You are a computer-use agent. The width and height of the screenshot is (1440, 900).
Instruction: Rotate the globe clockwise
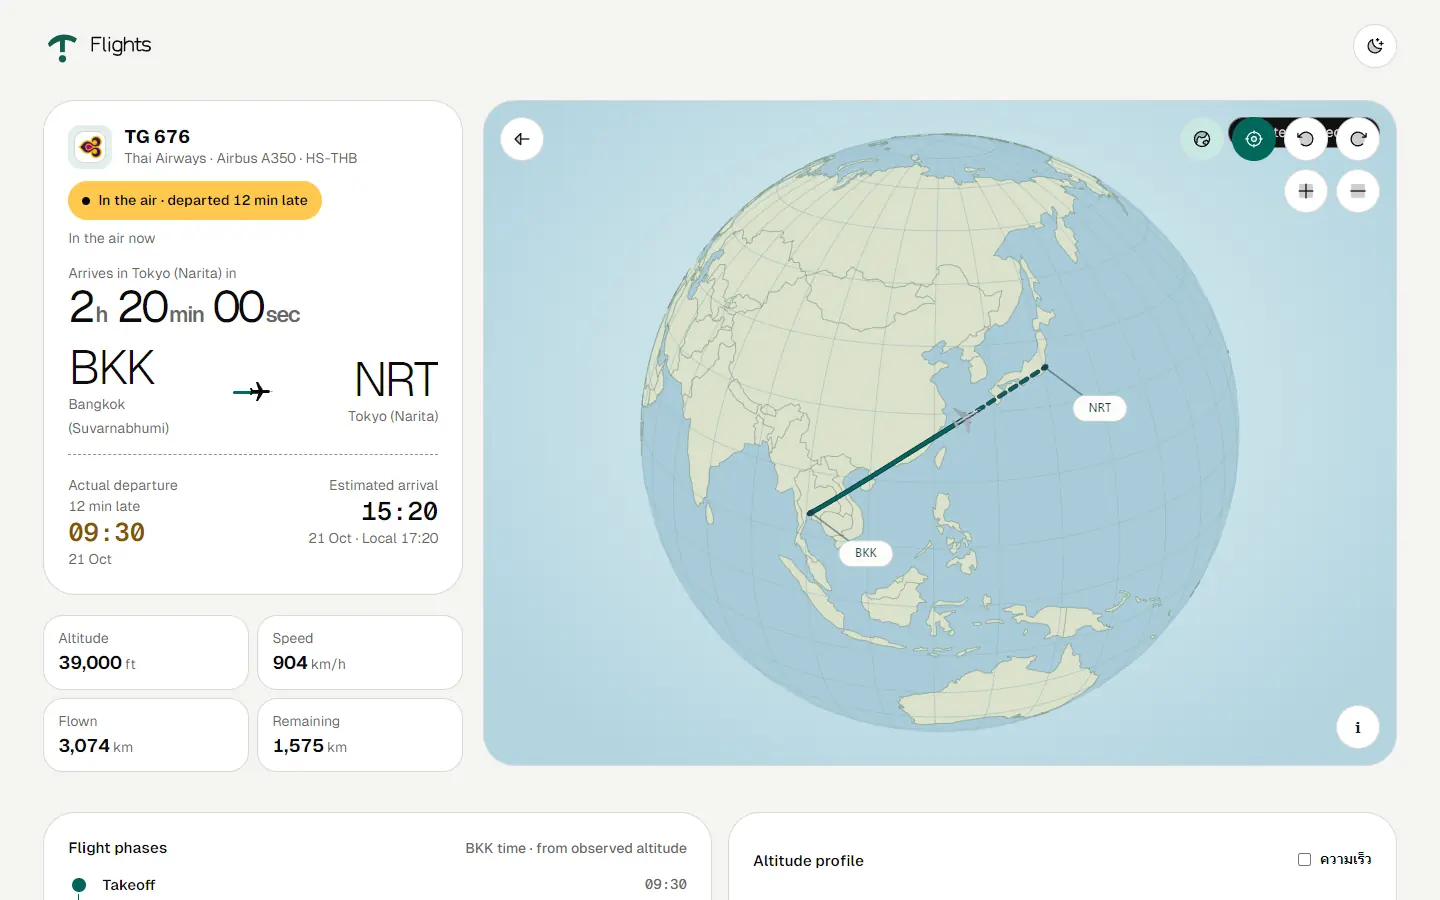tap(1358, 139)
